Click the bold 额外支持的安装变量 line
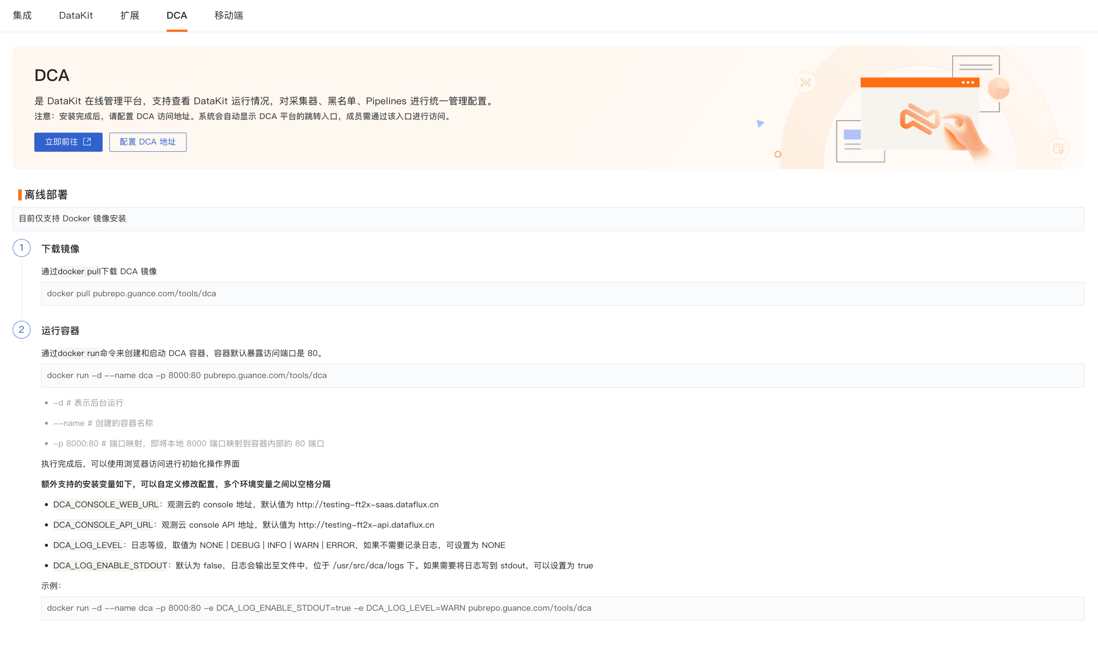This screenshot has width=1098, height=662. pyautogui.click(x=186, y=484)
